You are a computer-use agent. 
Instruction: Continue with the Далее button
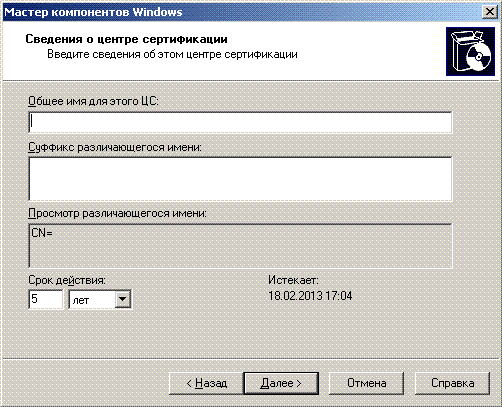pos(281,383)
